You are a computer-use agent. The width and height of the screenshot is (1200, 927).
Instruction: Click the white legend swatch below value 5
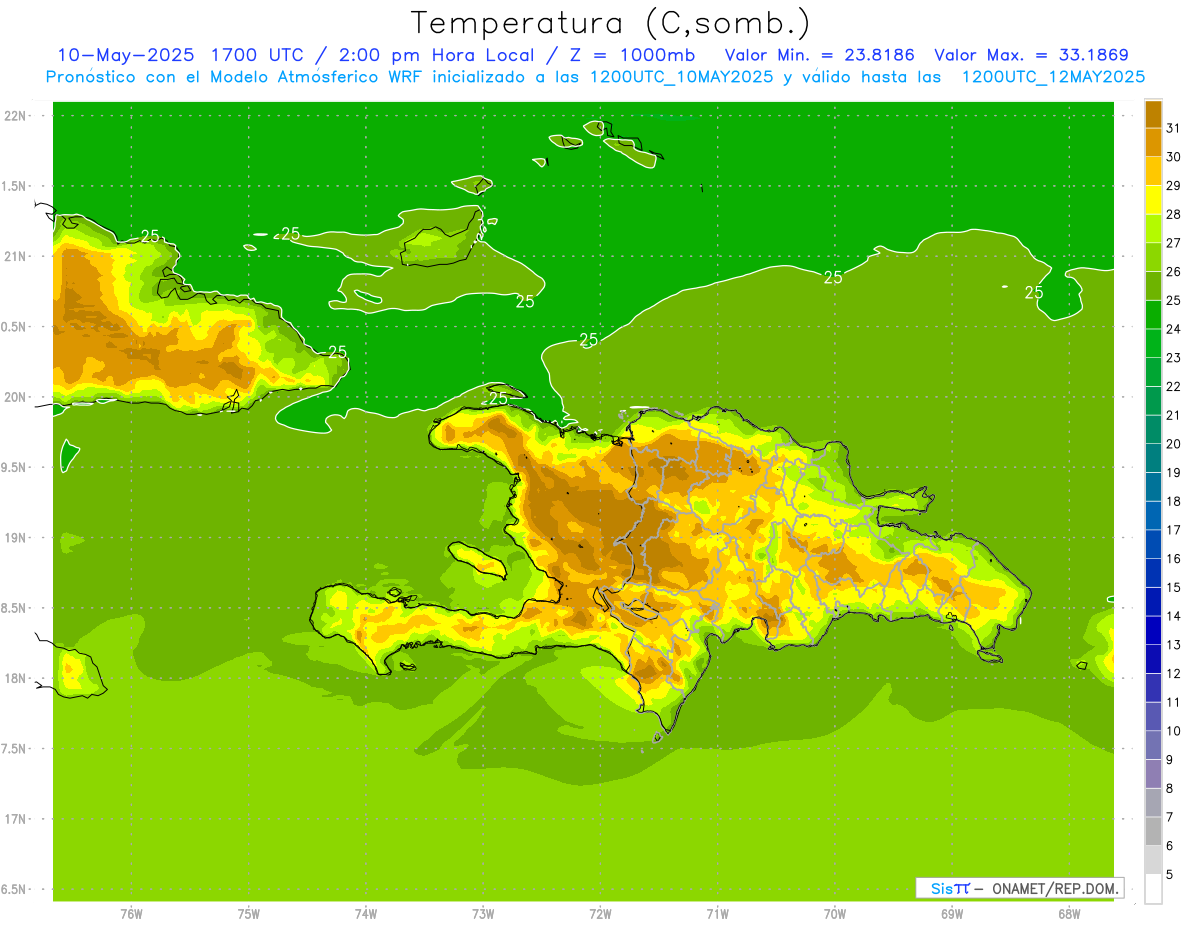point(1153,889)
